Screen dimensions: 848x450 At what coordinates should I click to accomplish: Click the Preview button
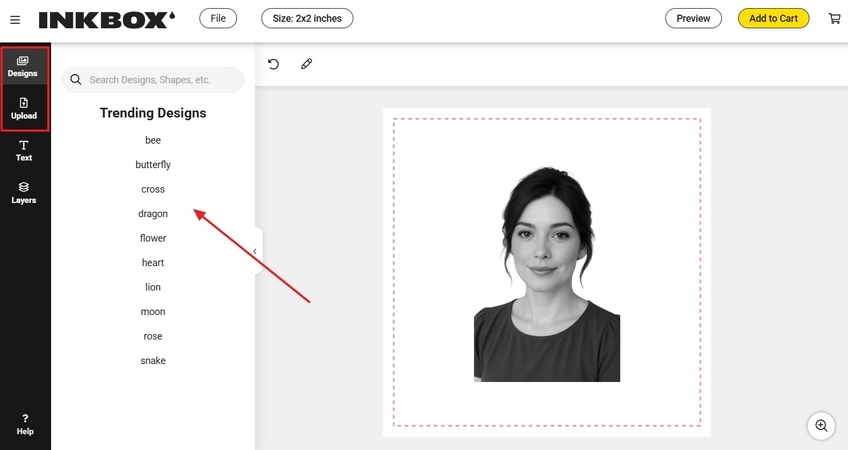click(x=693, y=18)
